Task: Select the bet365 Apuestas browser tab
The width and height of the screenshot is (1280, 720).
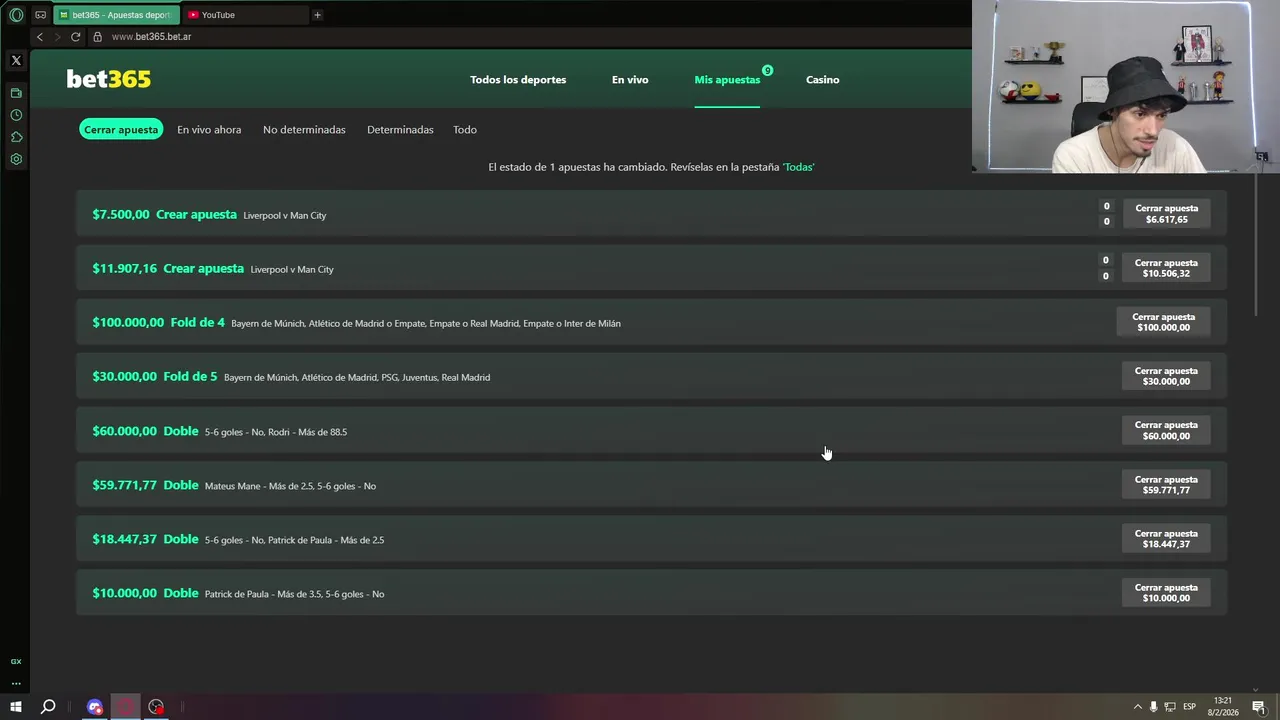Action: tap(116, 15)
